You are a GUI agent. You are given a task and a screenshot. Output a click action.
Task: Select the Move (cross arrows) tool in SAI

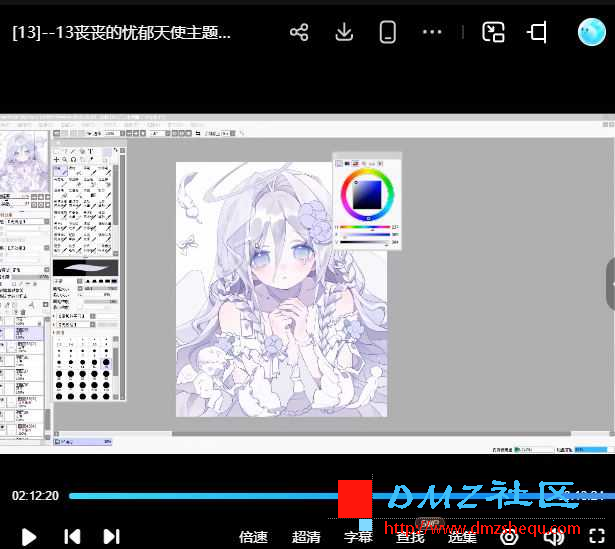(x=56, y=160)
